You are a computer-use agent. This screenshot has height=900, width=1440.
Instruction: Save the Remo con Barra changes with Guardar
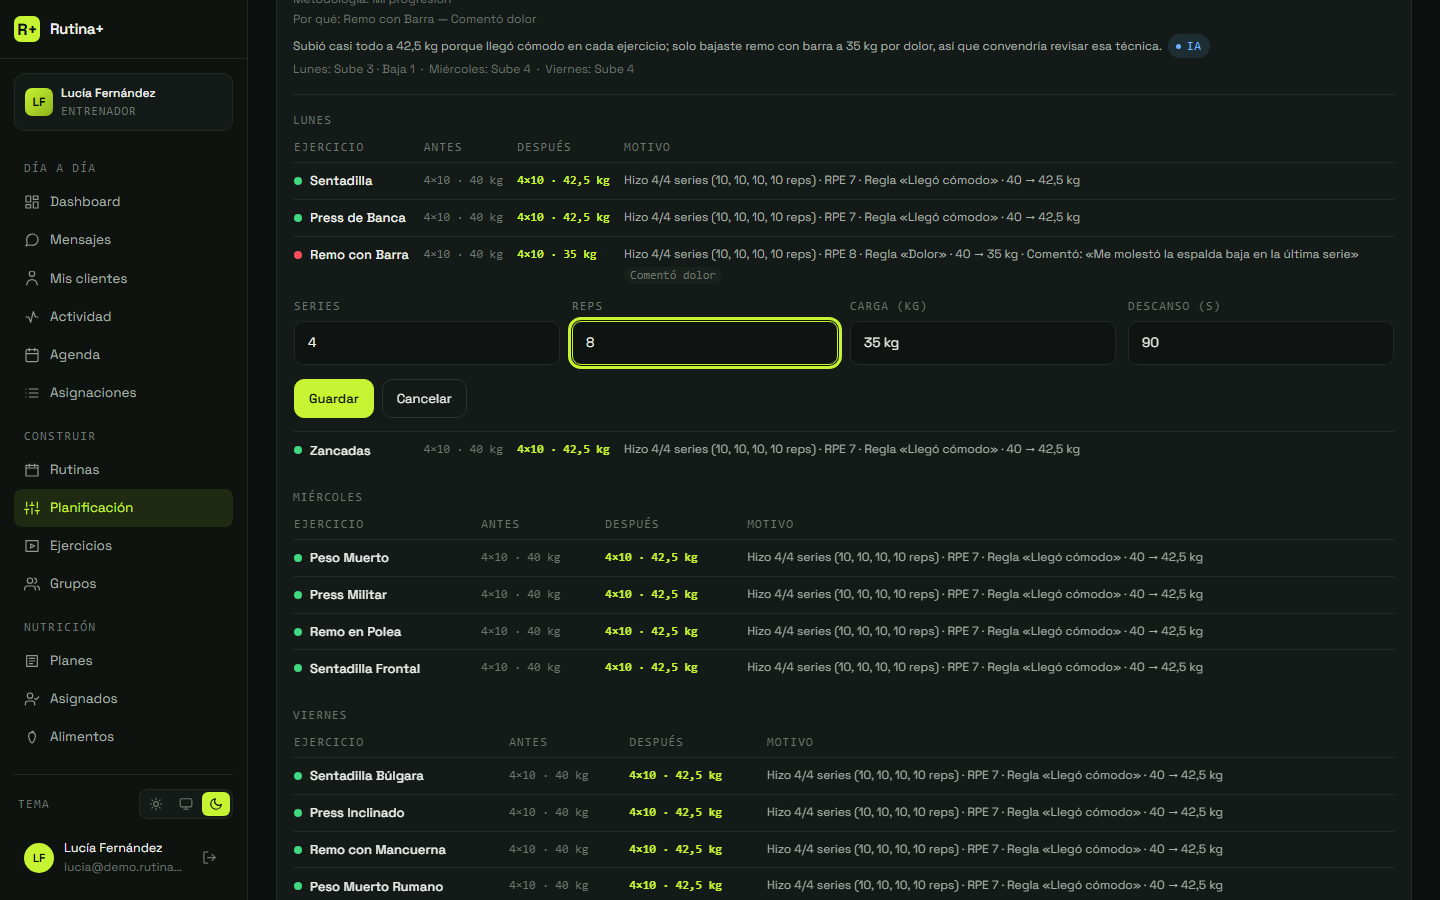point(334,399)
